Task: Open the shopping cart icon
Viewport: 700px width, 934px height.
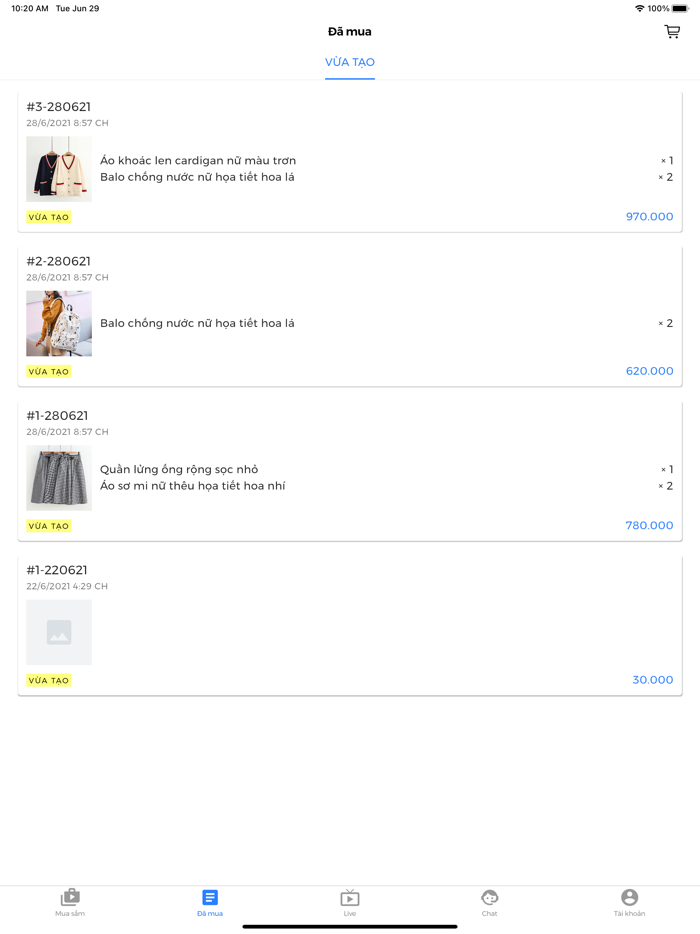Action: pos(672,32)
